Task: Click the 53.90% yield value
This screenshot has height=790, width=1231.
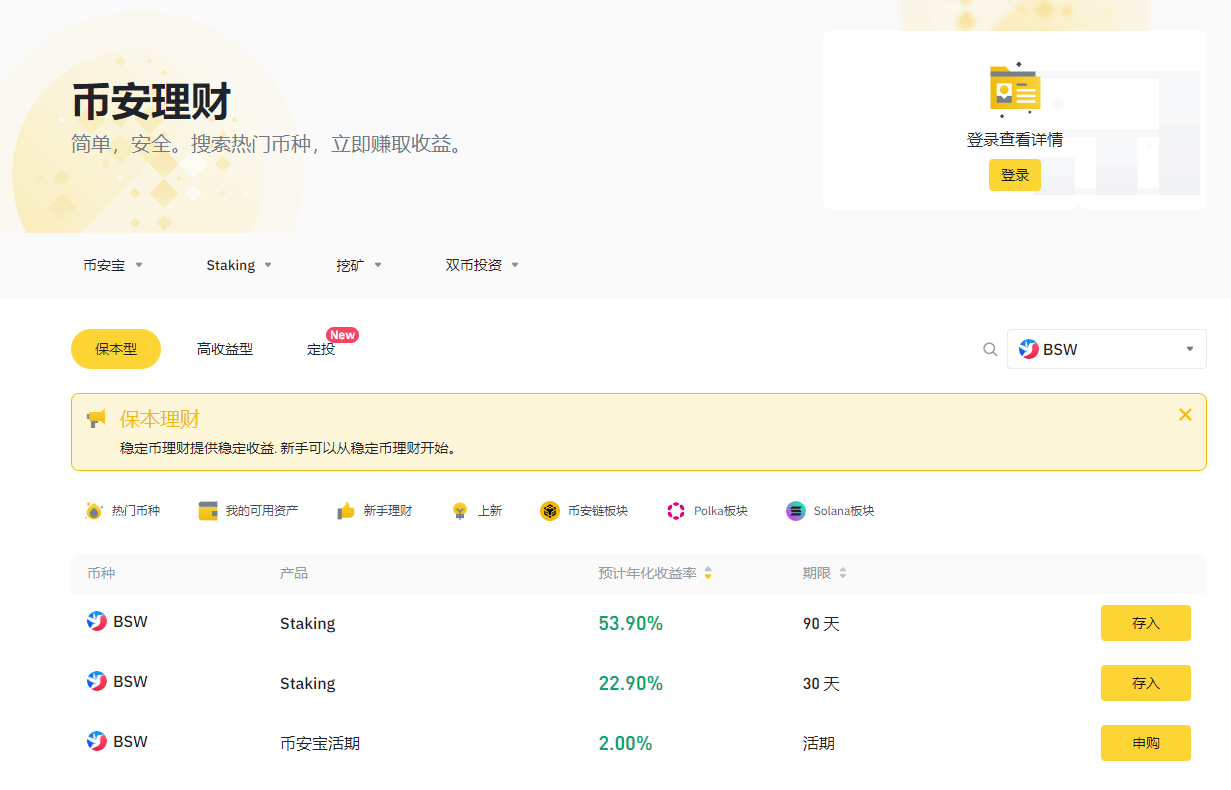Action: tap(631, 623)
